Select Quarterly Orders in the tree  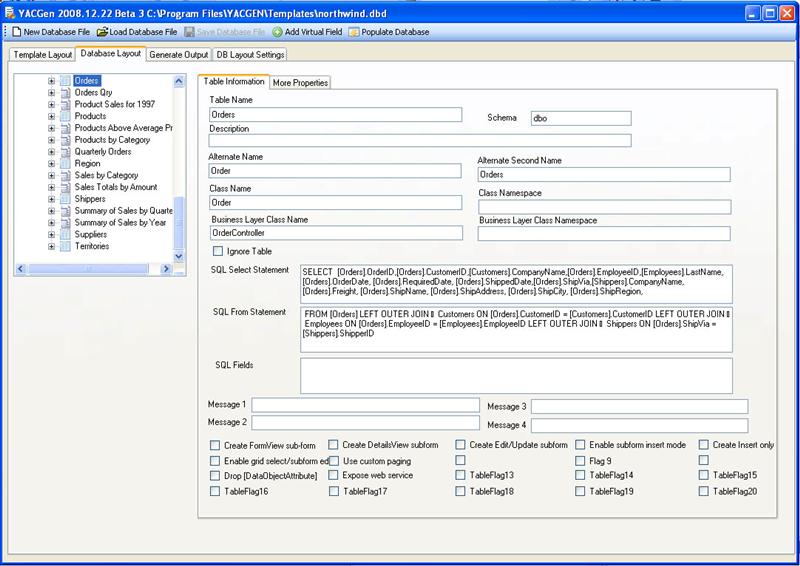click(x=103, y=152)
